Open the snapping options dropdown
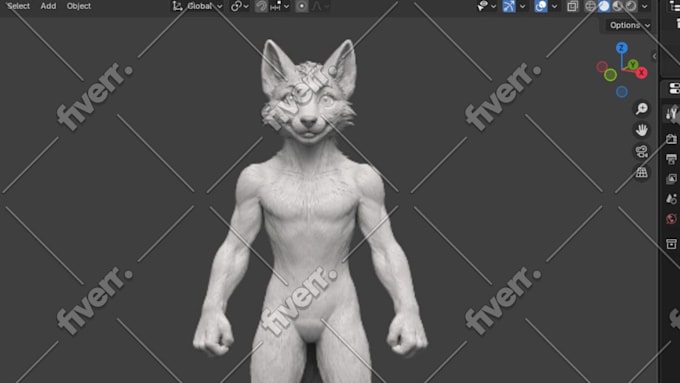The image size is (680, 383). [280, 6]
